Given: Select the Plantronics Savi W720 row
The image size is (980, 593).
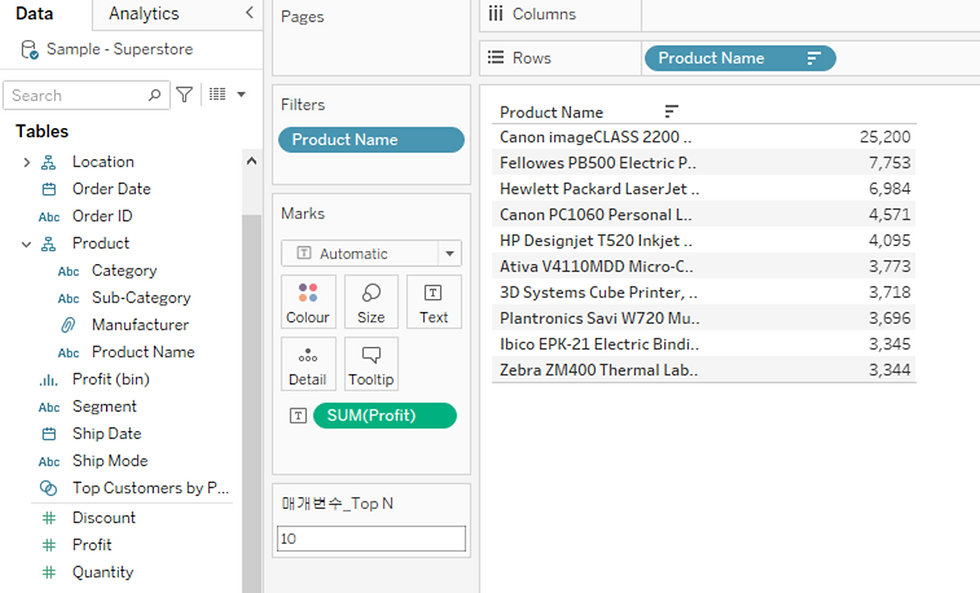Looking at the screenshot, I should (x=704, y=318).
